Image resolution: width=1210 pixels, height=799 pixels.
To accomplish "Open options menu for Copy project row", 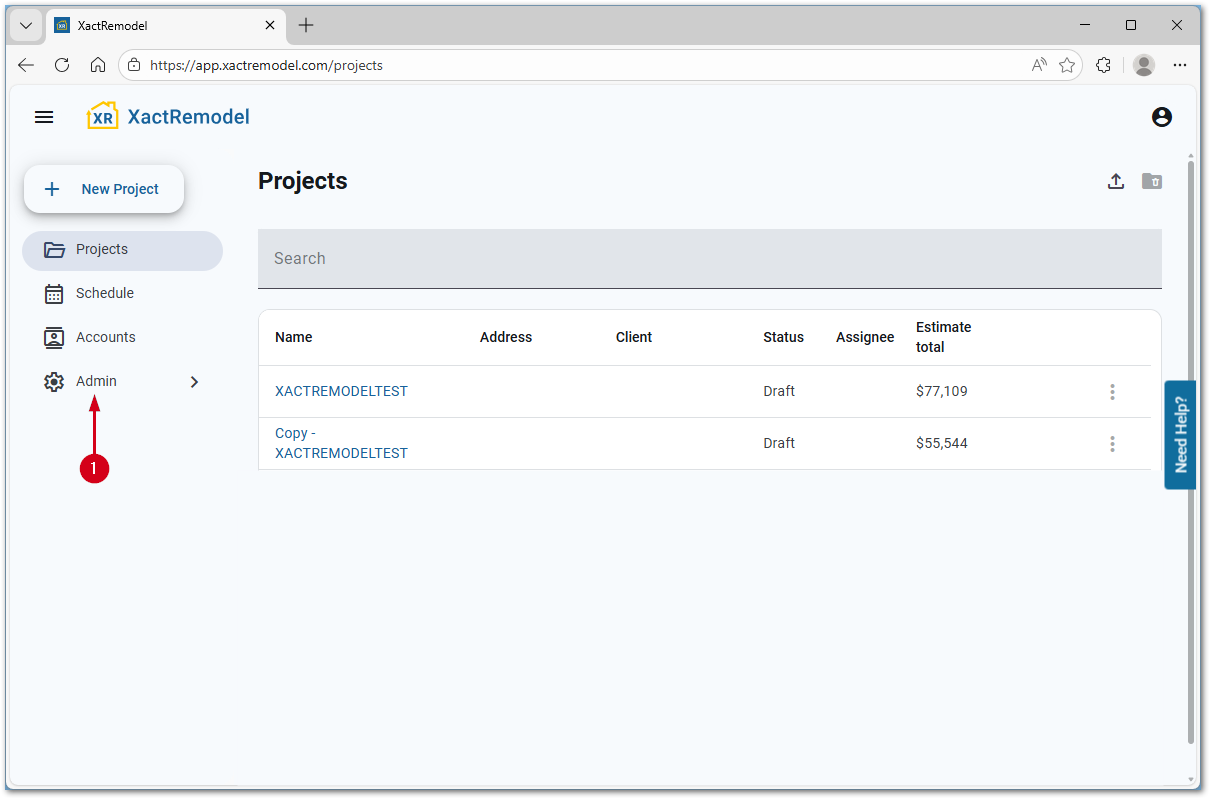I will pos(1112,444).
